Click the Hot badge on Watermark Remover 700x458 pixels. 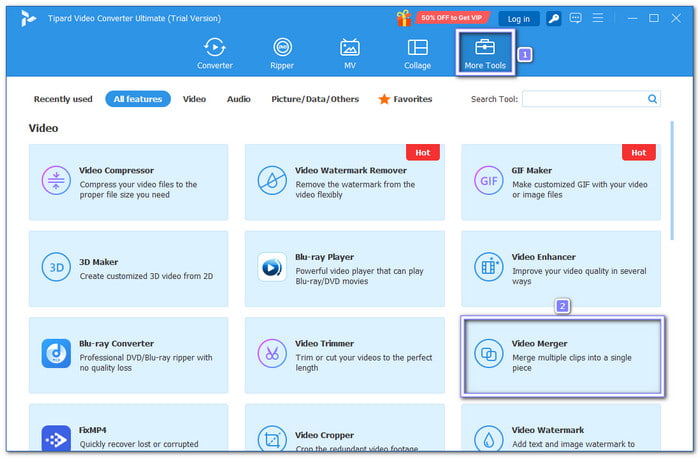point(423,153)
